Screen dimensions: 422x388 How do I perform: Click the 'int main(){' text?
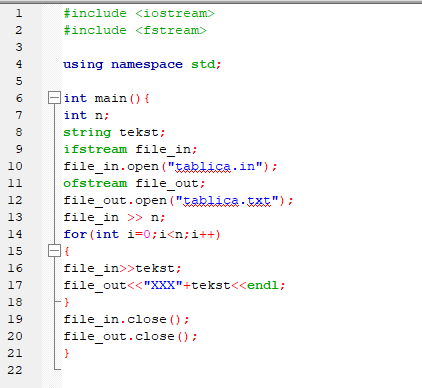[x=107, y=98]
